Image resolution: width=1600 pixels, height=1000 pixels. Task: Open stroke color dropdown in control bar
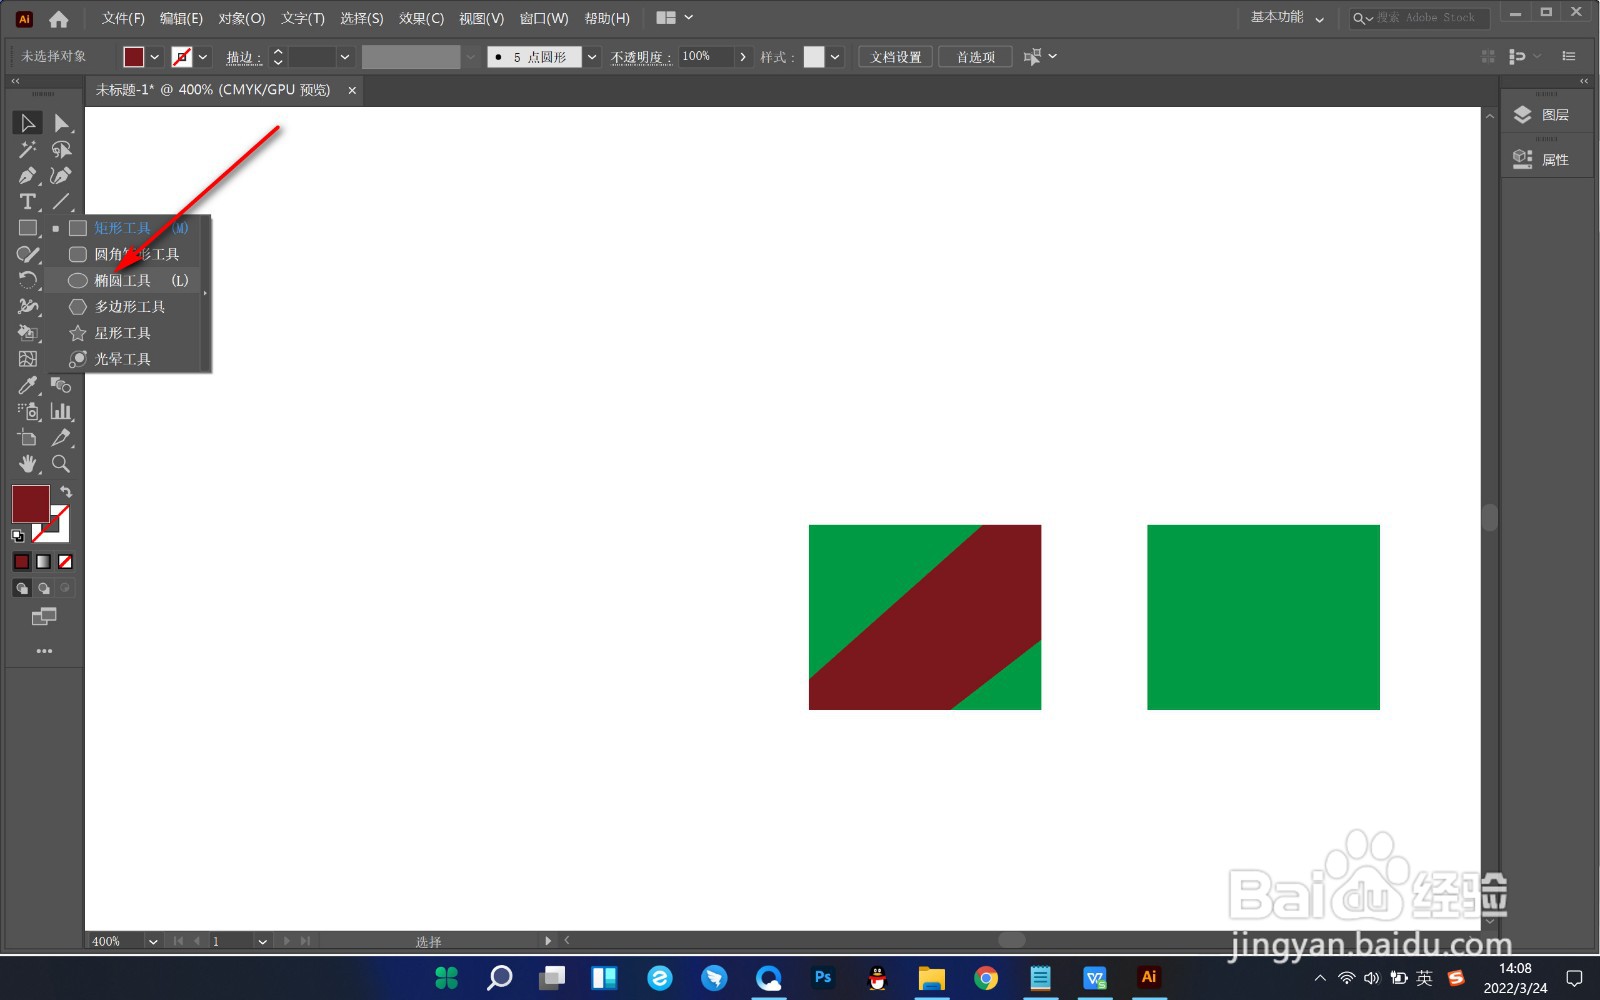click(x=203, y=57)
